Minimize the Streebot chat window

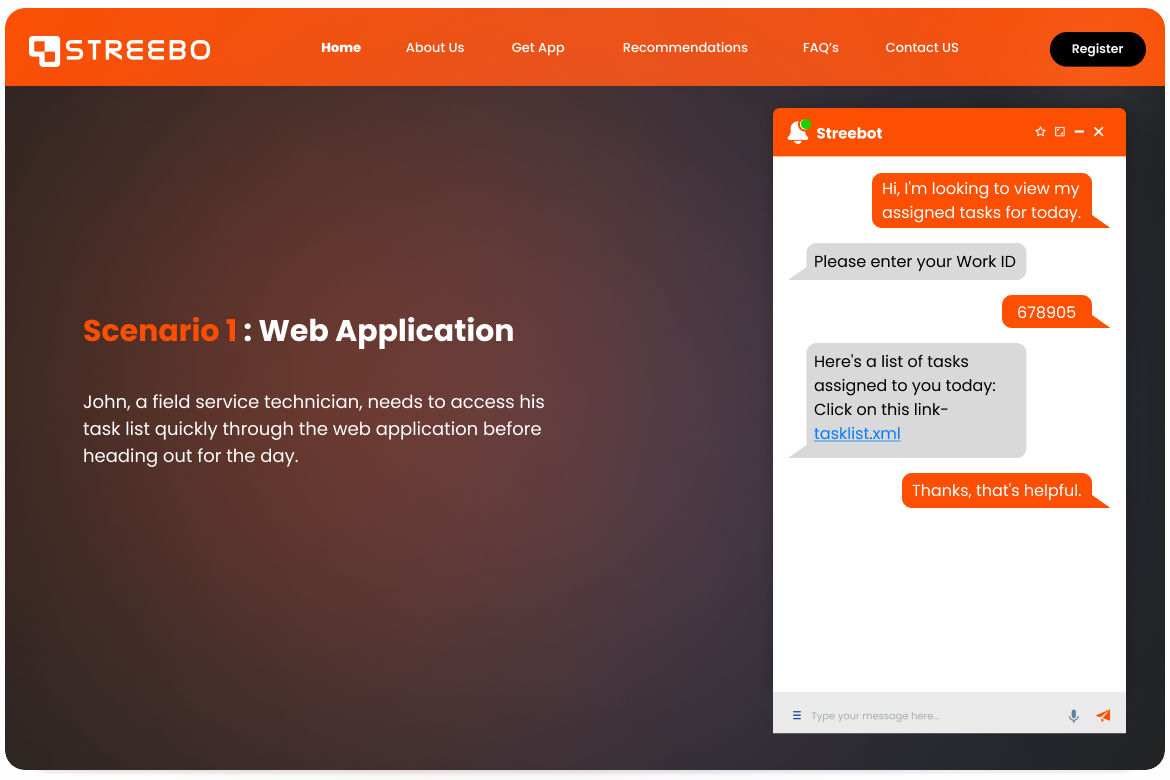click(x=1079, y=131)
